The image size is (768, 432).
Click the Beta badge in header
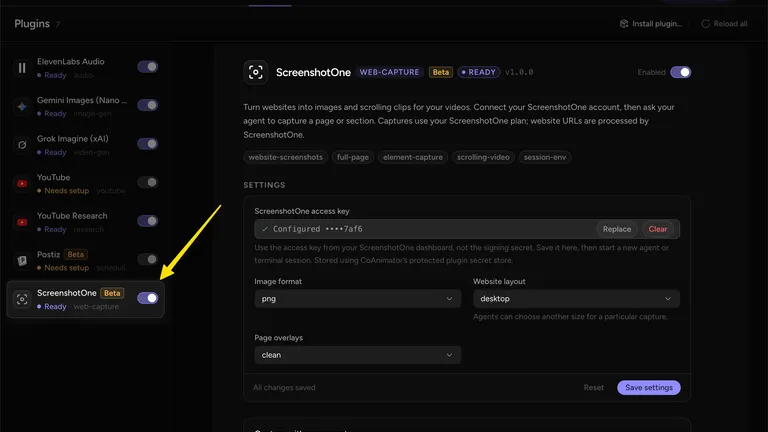(440, 72)
